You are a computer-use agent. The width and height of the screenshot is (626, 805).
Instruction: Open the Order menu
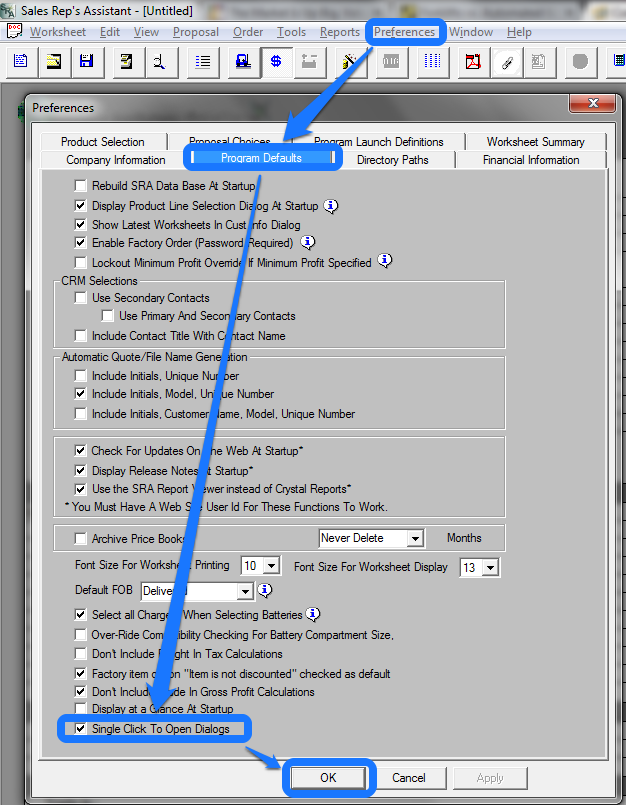coord(248,32)
